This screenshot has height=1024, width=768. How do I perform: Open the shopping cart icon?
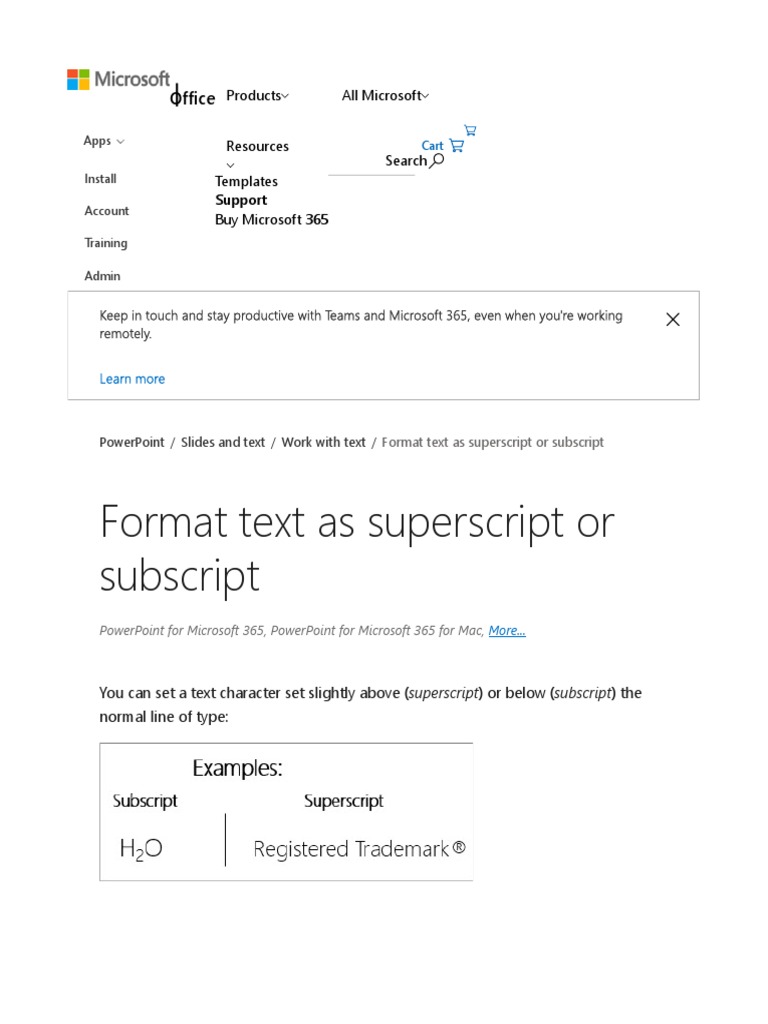pyautogui.click(x=457, y=145)
